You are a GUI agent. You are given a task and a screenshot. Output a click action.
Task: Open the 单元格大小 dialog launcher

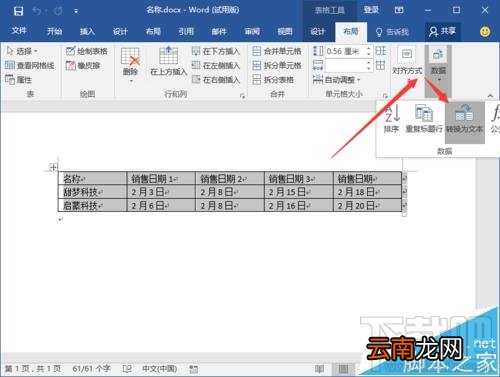point(385,96)
